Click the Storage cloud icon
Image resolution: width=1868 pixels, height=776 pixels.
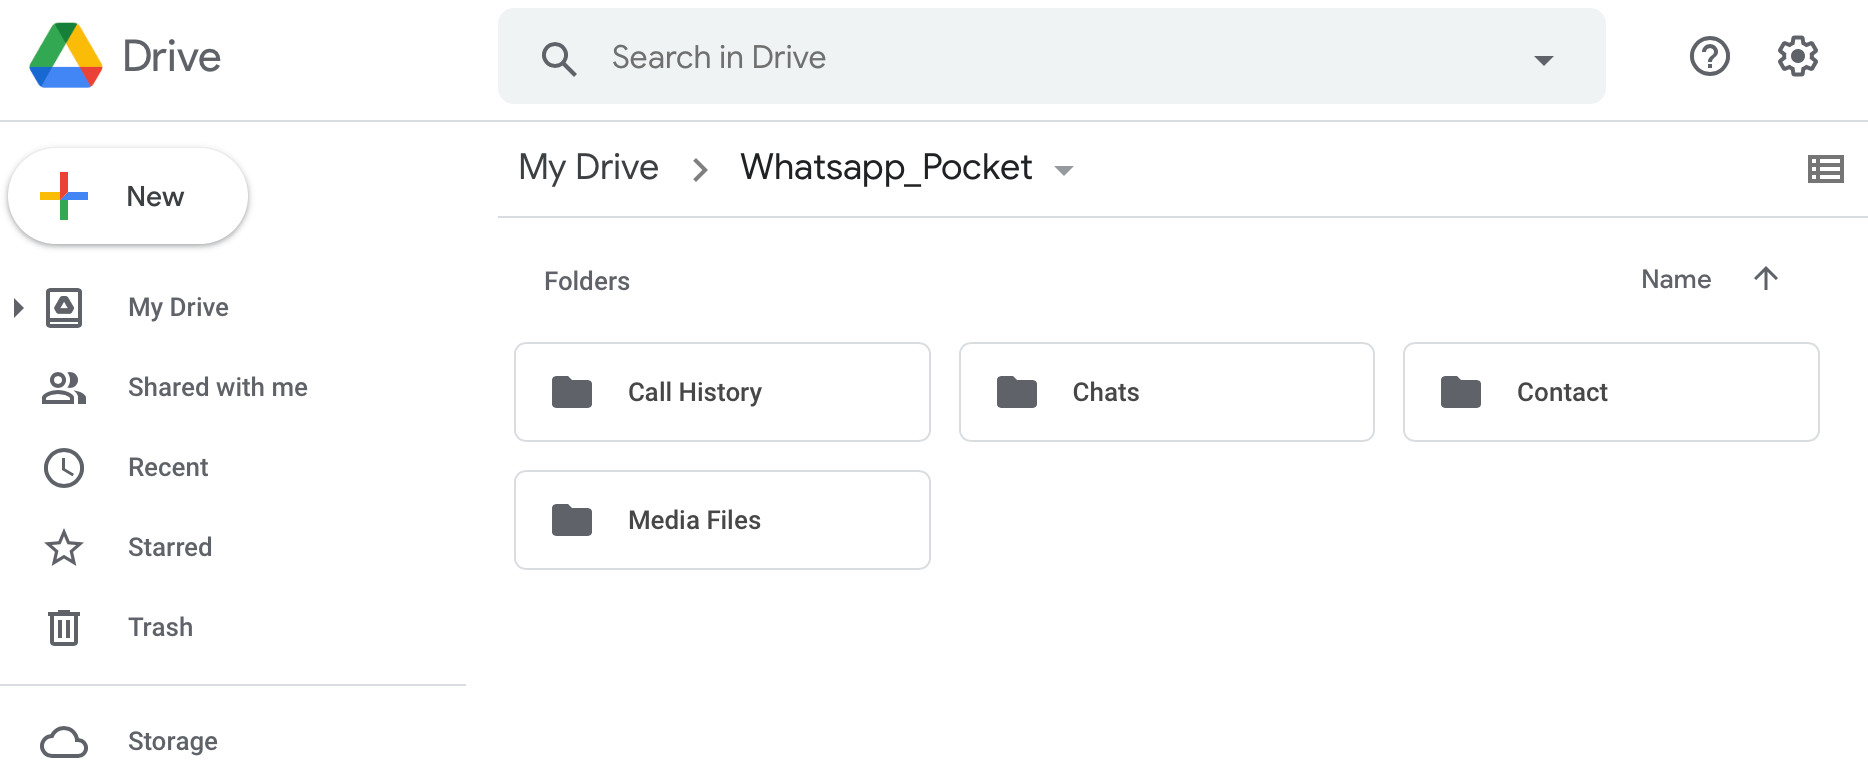[x=64, y=742]
